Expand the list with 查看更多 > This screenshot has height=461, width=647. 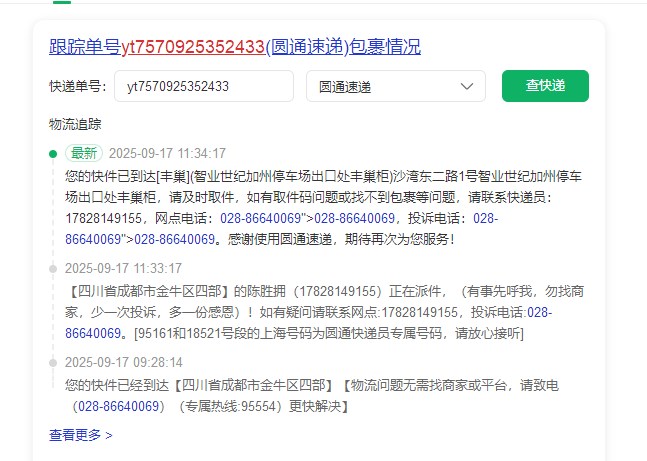80,435
